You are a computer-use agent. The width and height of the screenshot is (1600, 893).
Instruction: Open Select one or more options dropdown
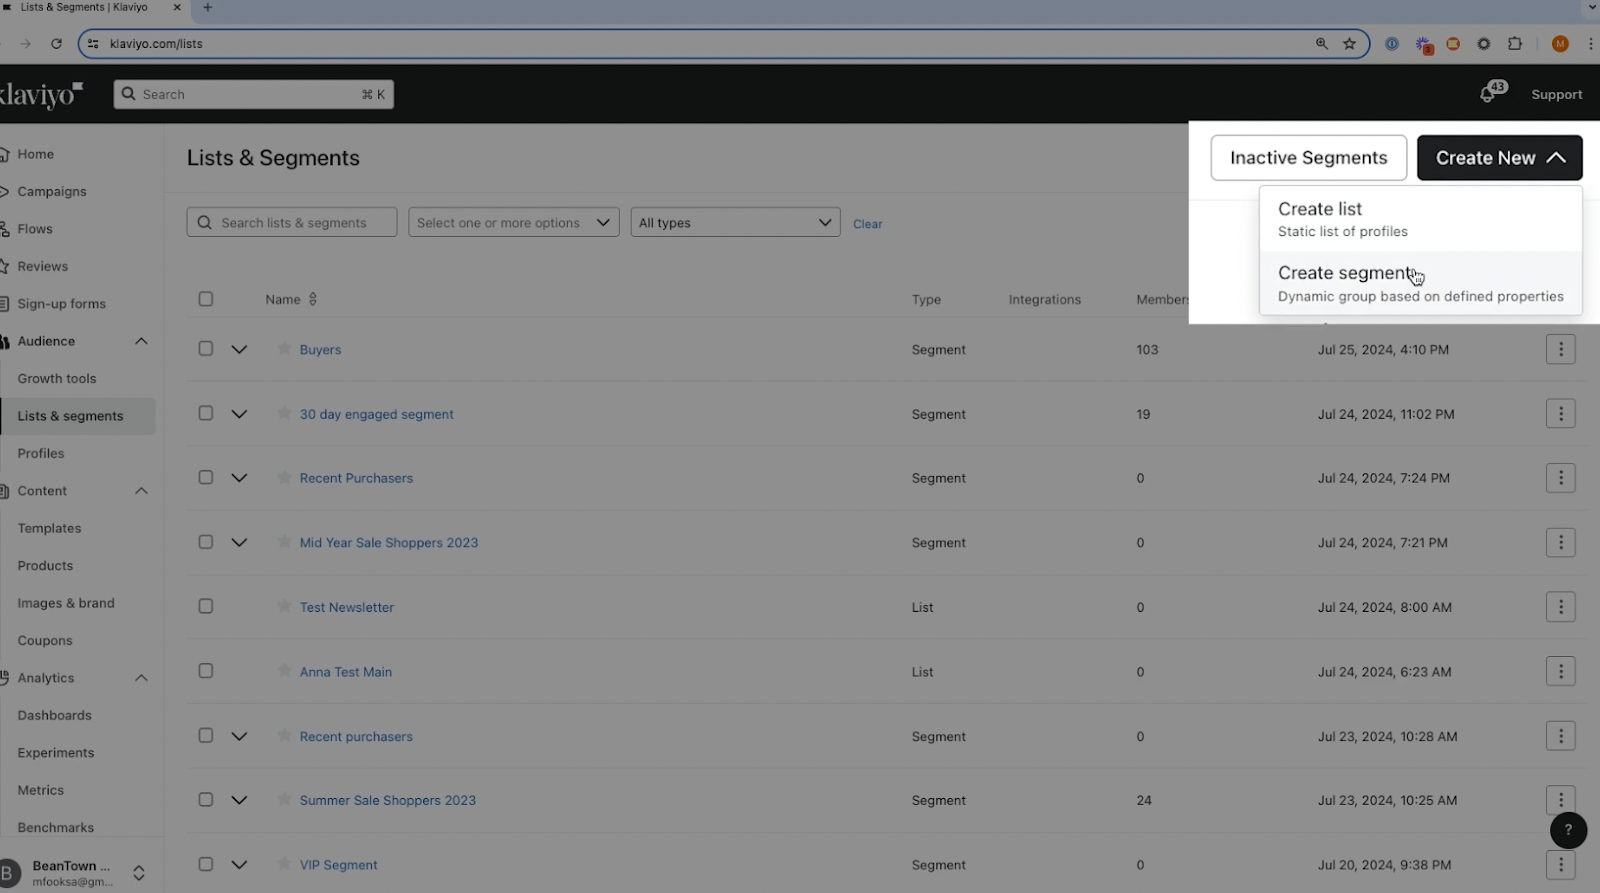pos(514,222)
